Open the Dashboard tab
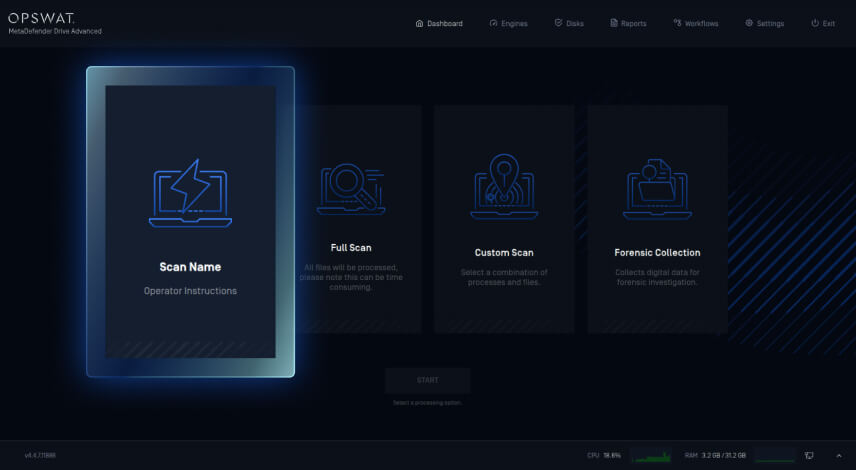856x470 pixels. [x=439, y=23]
